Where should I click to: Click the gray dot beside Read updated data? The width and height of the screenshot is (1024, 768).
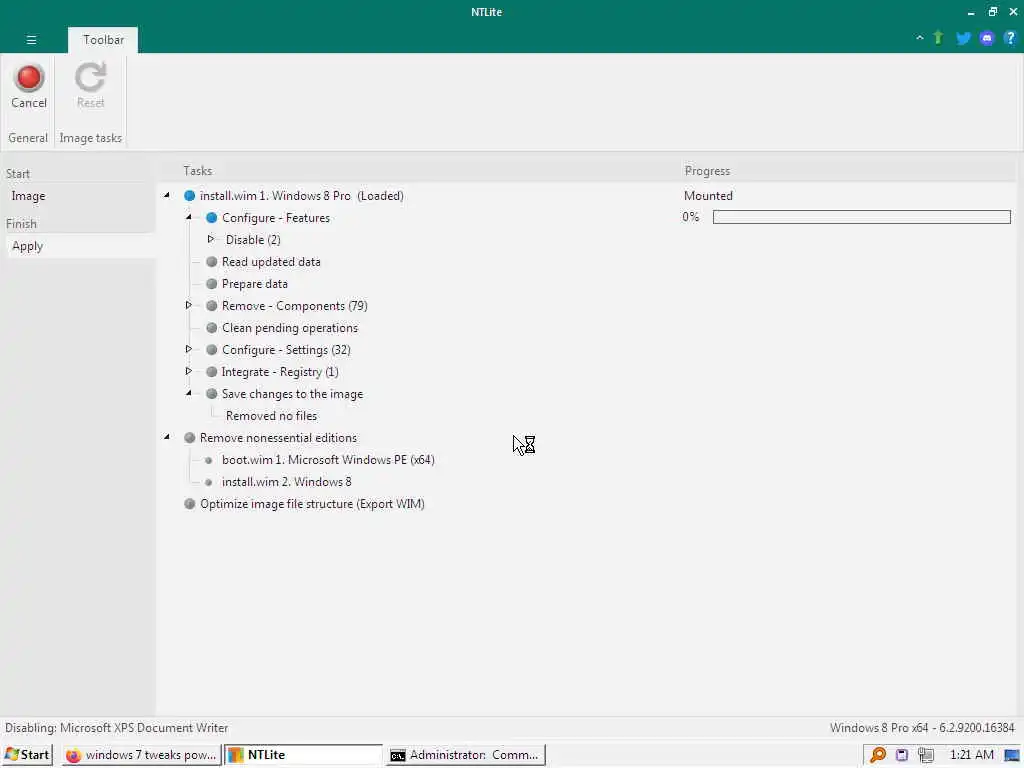coord(212,262)
